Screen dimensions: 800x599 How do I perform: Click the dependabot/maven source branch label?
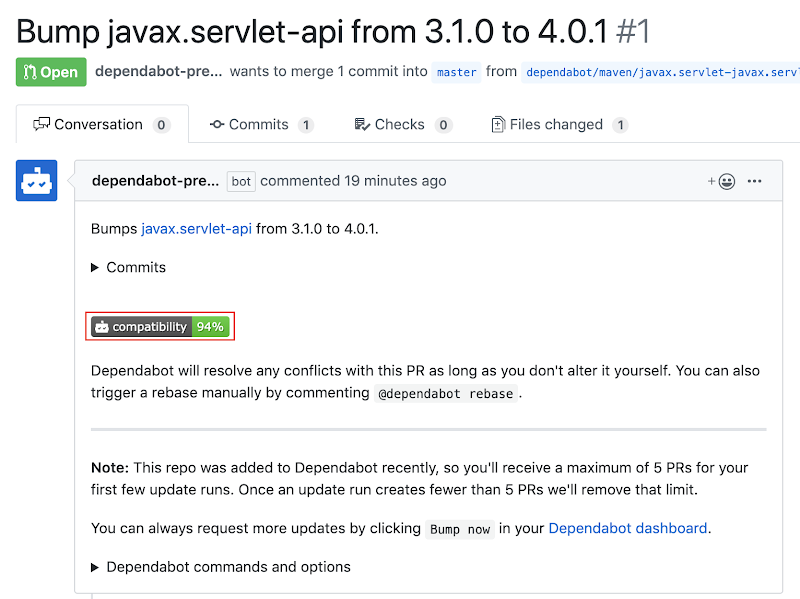pyautogui.click(x=661, y=72)
